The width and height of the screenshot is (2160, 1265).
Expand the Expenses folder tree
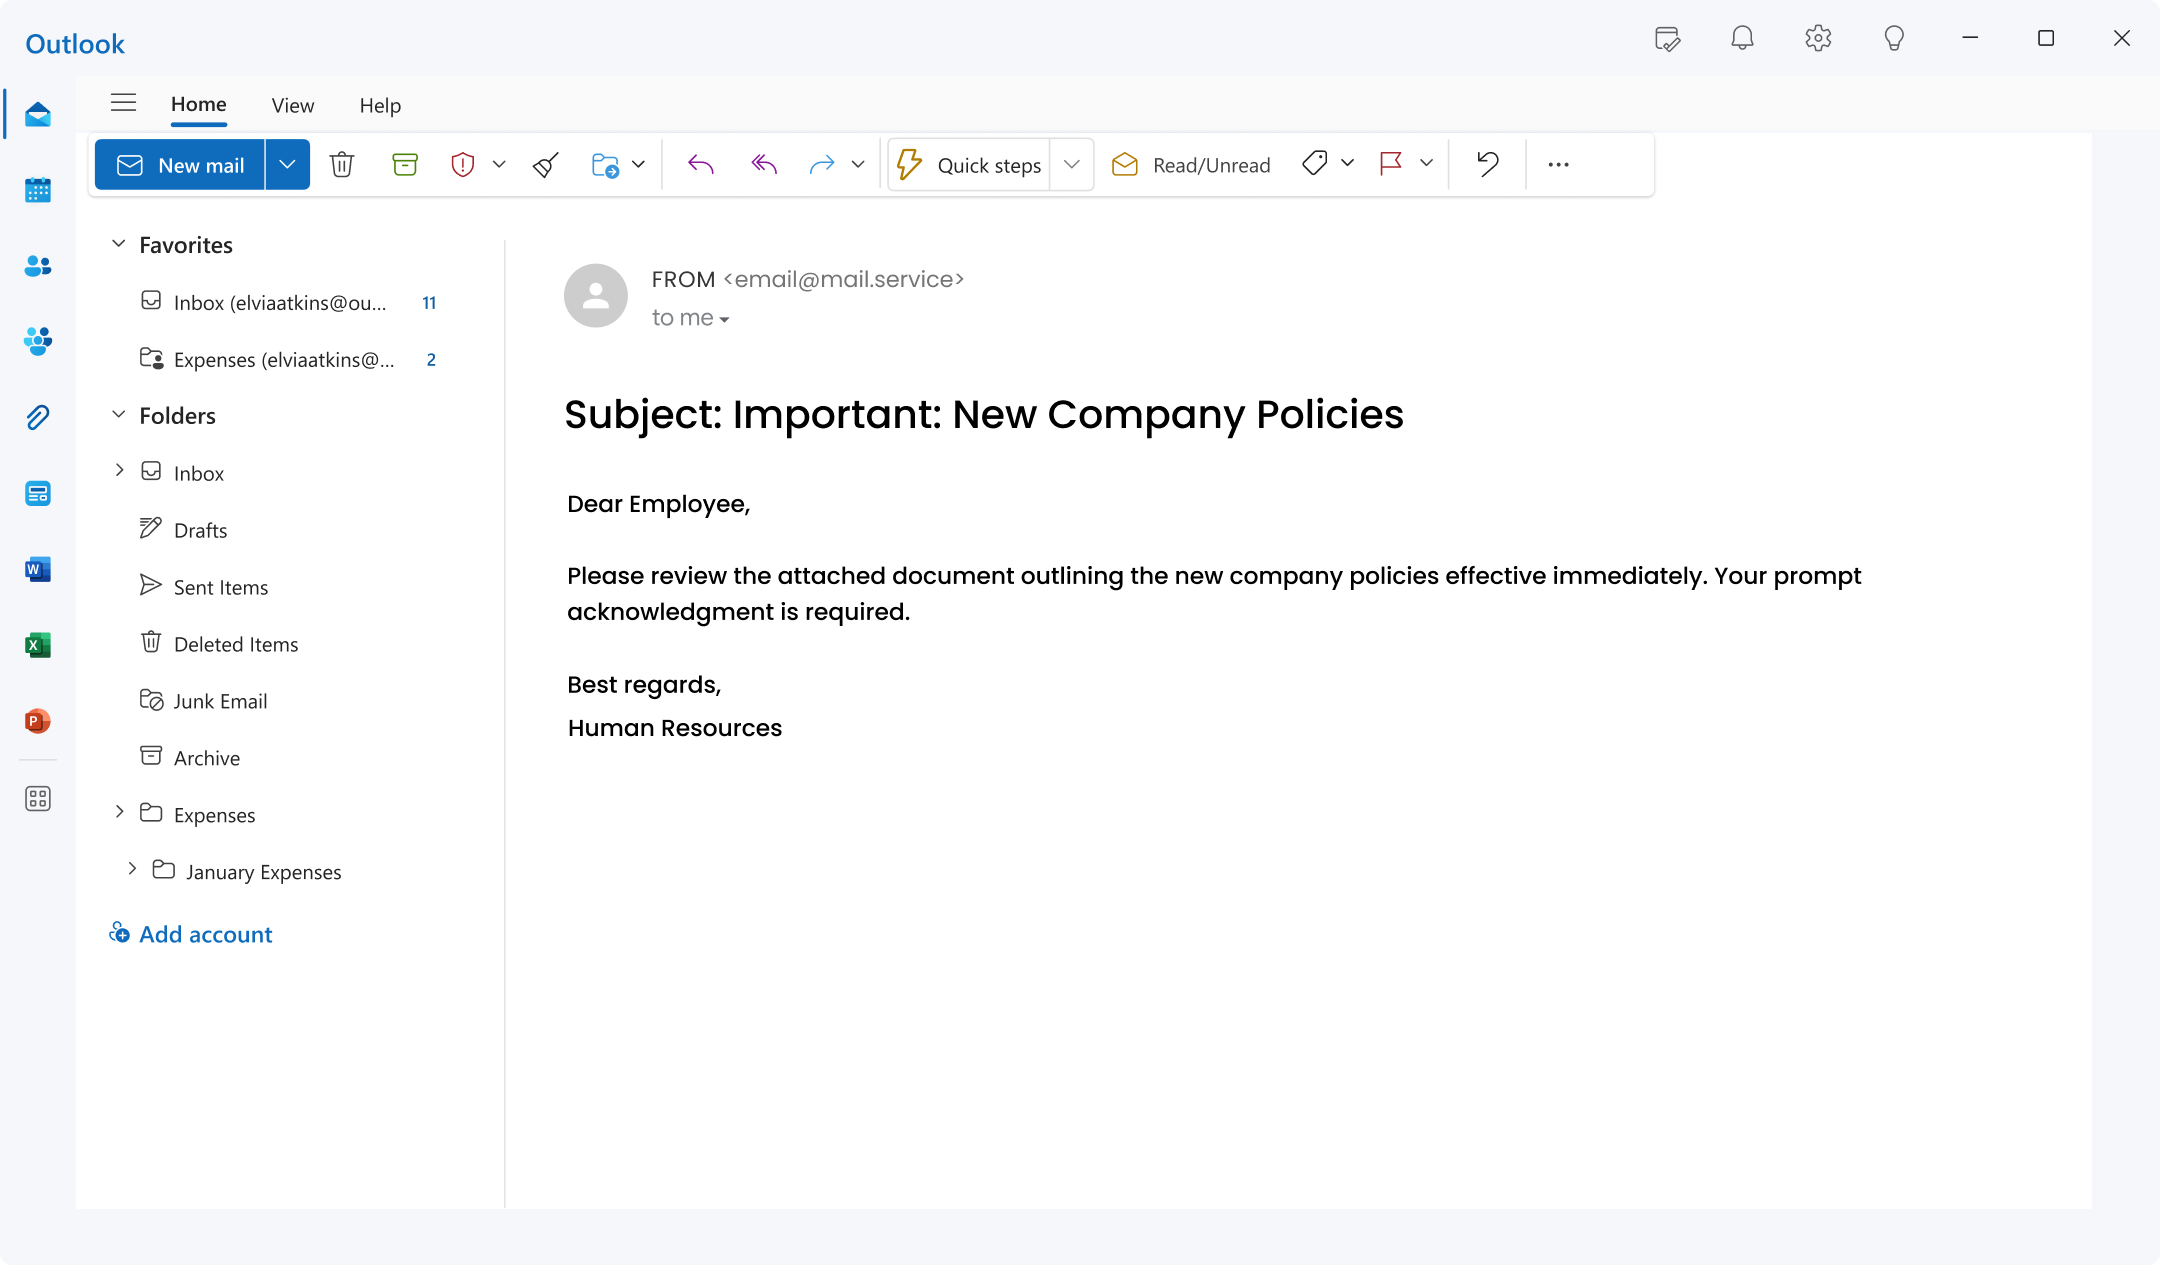coord(119,813)
